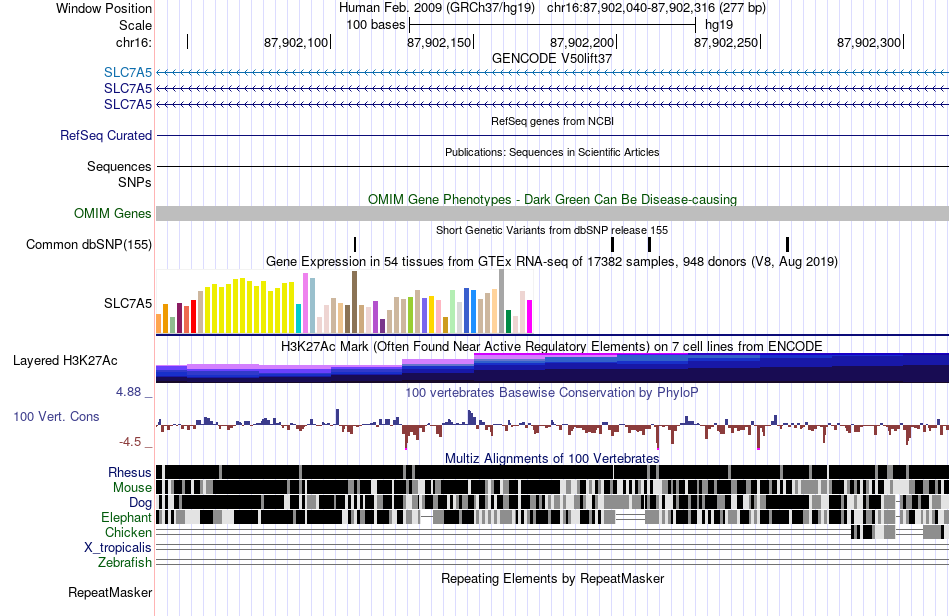Click the tall brown bar in GTEx chart
950x616 pixels.
355,302
